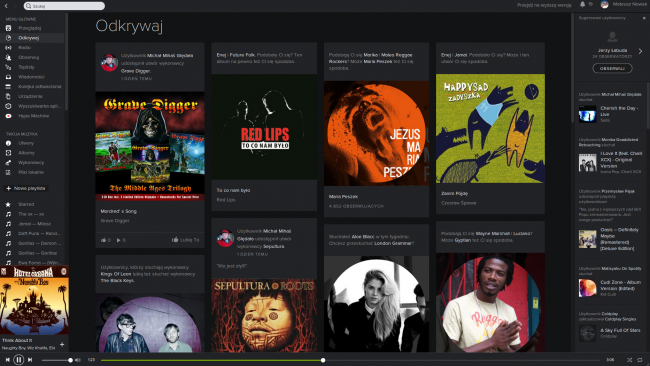
Task: Open notifications bell icon
Action: pyautogui.click(x=582, y=5)
